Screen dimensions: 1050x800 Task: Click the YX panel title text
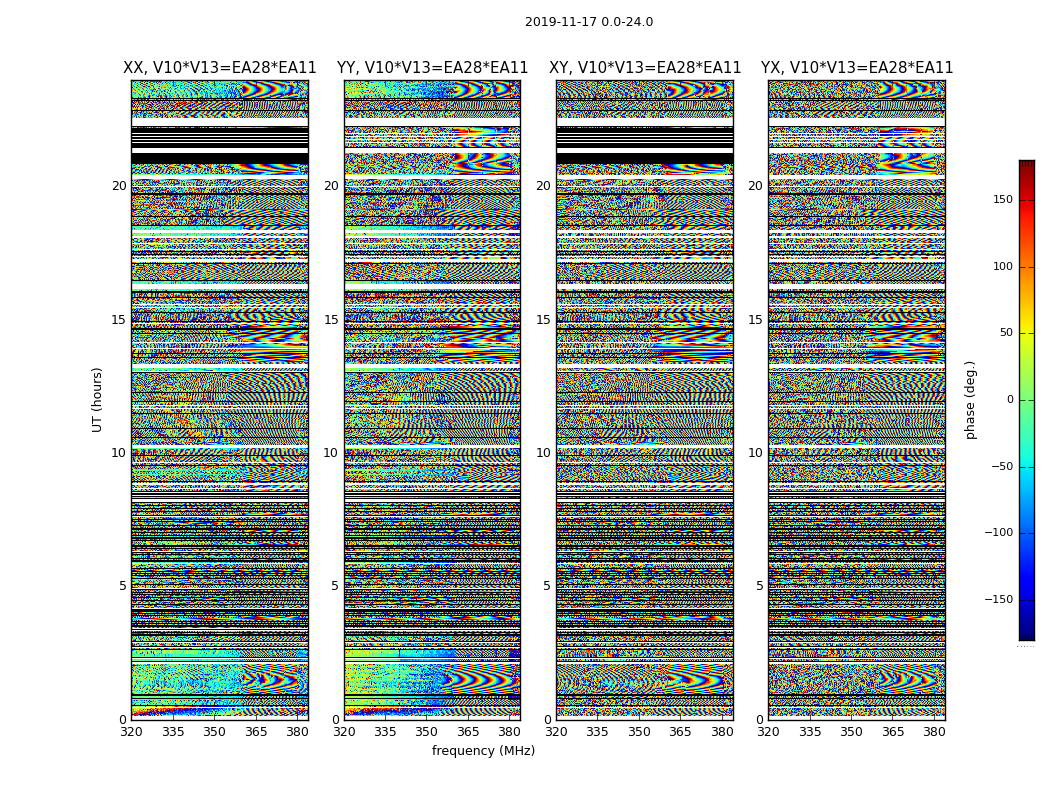[x=857, y=68]
